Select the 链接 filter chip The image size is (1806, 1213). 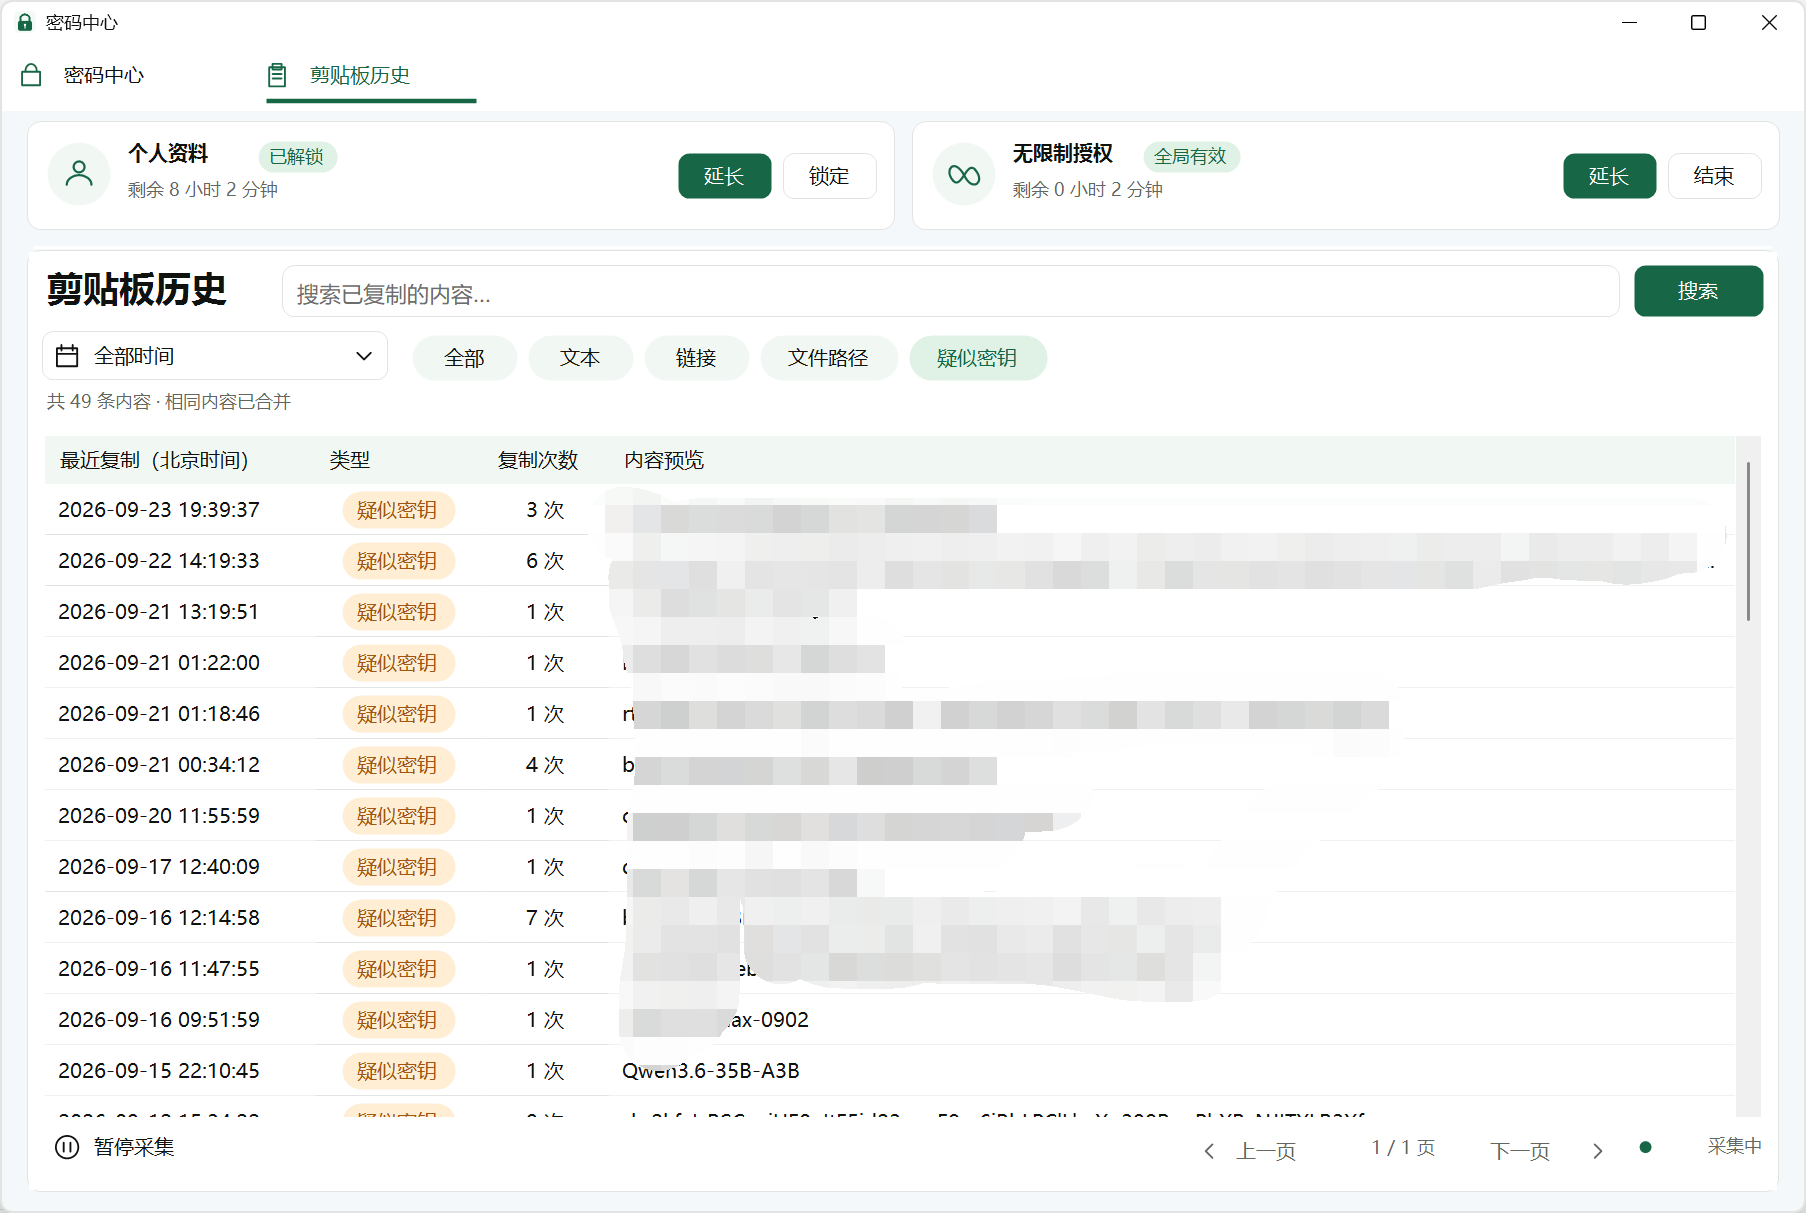tap(696, 358)
